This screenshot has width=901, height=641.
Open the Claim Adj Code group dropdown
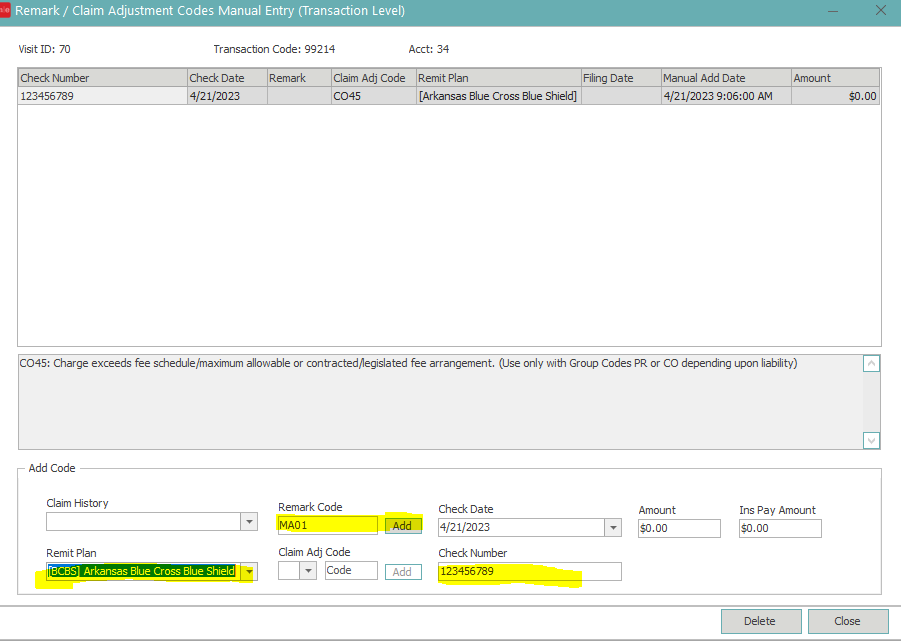308,571
